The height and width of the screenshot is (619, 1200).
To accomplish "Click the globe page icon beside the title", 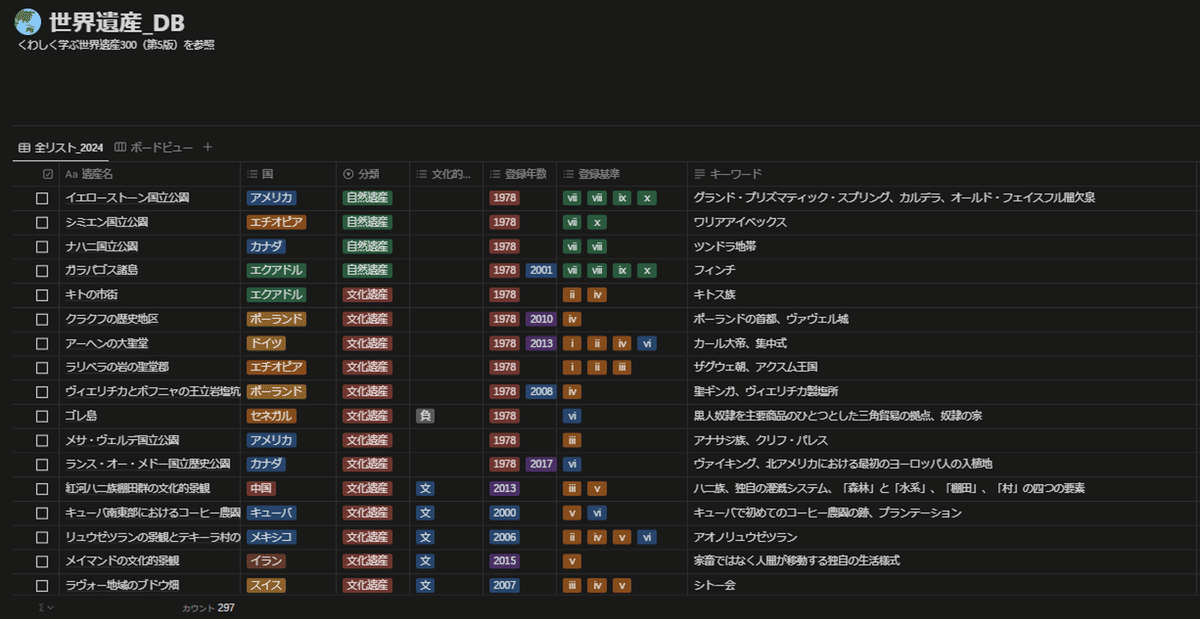I will pos(28,21).
